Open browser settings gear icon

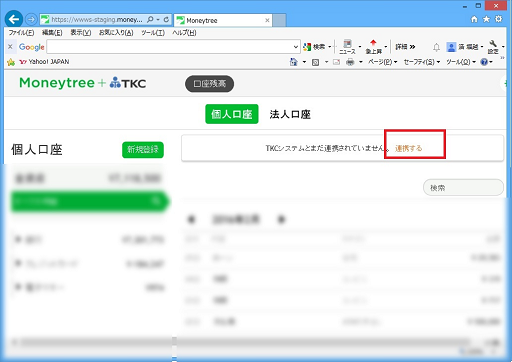[498, 19]
